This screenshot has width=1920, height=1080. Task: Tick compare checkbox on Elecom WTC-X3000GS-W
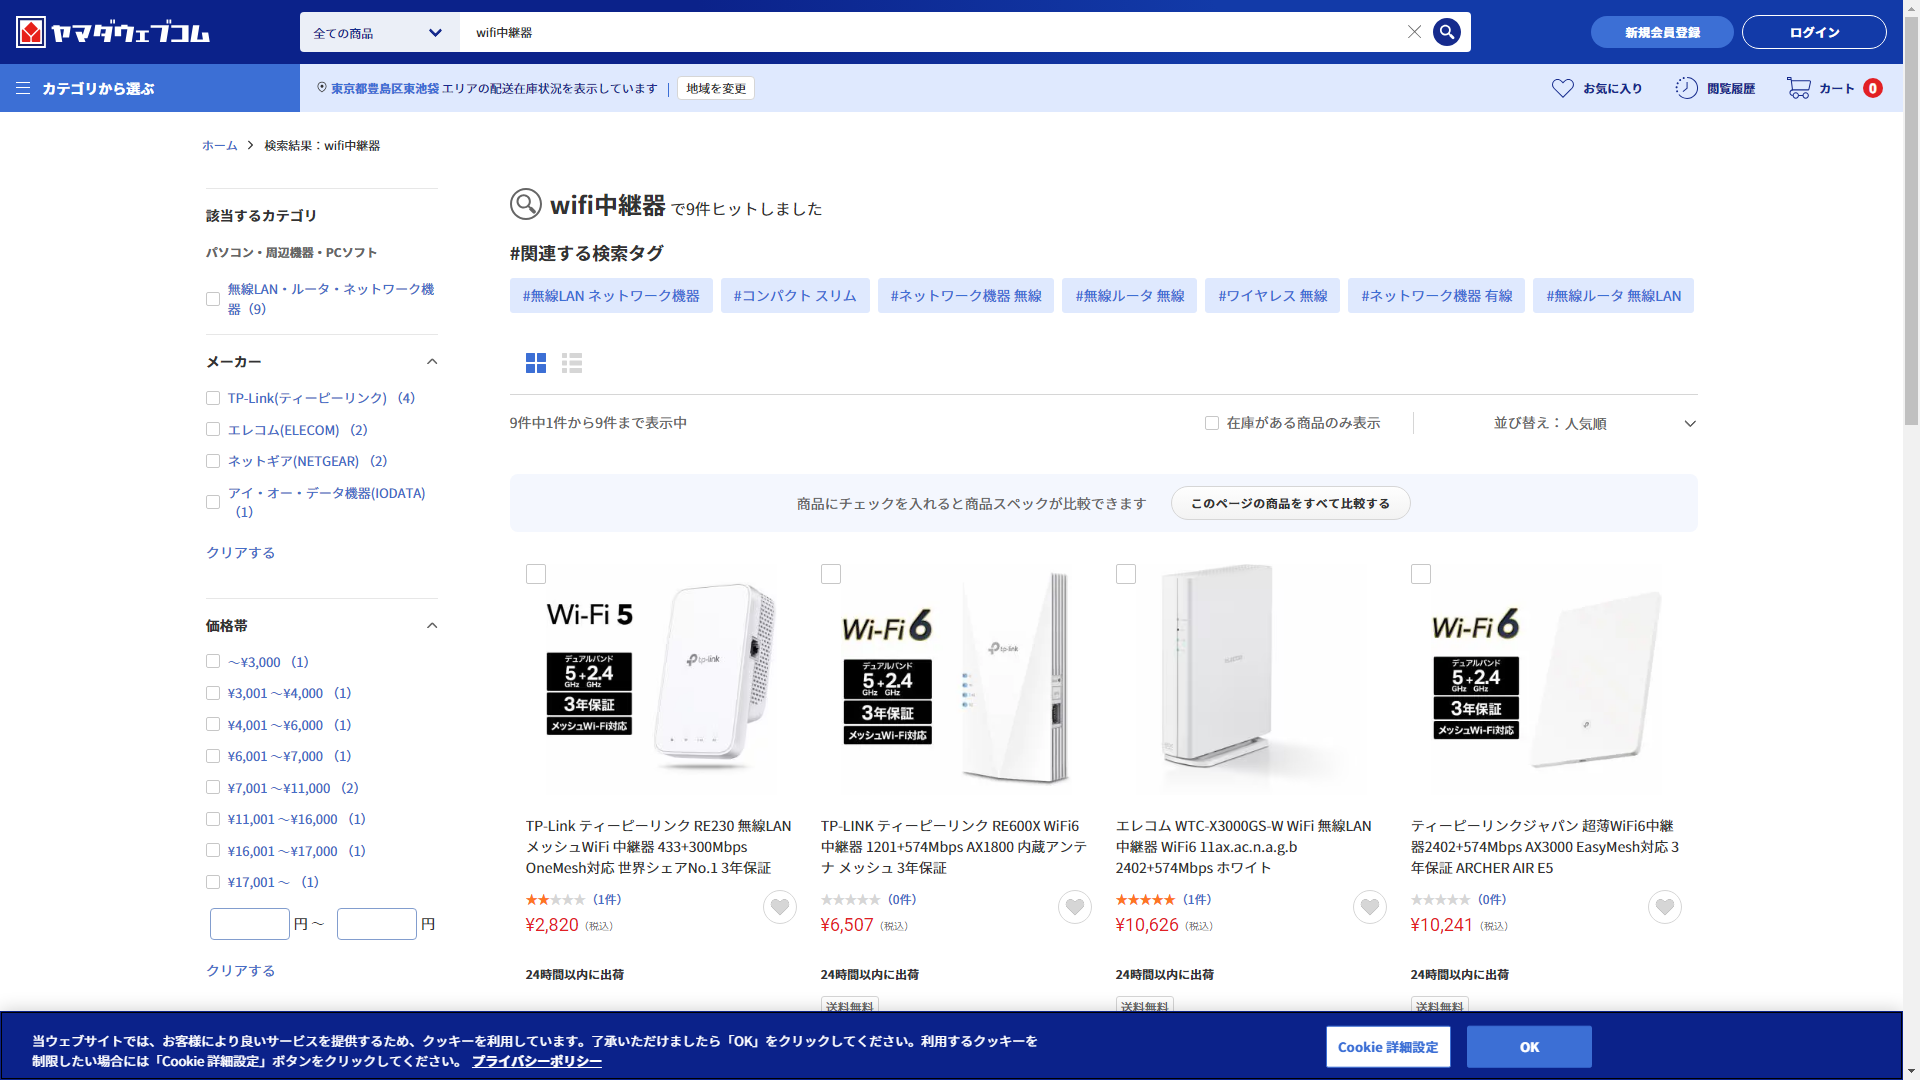(1126, 574)
